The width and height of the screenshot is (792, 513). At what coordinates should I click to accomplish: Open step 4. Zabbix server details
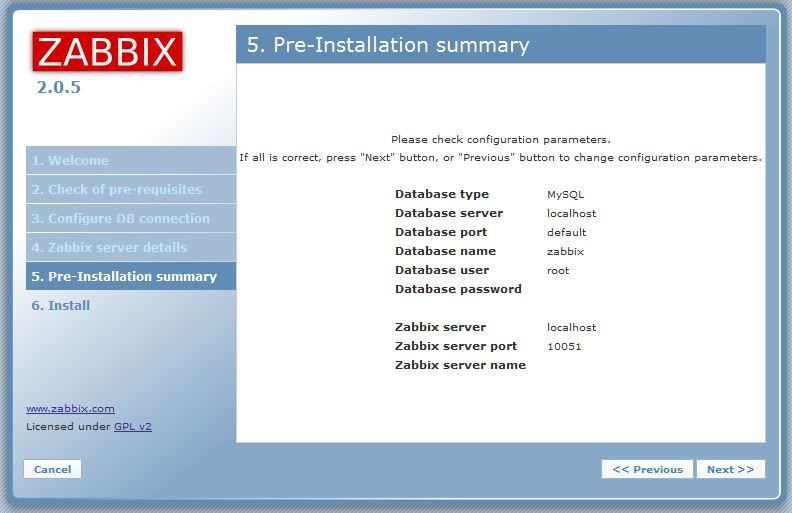point(131,247)
